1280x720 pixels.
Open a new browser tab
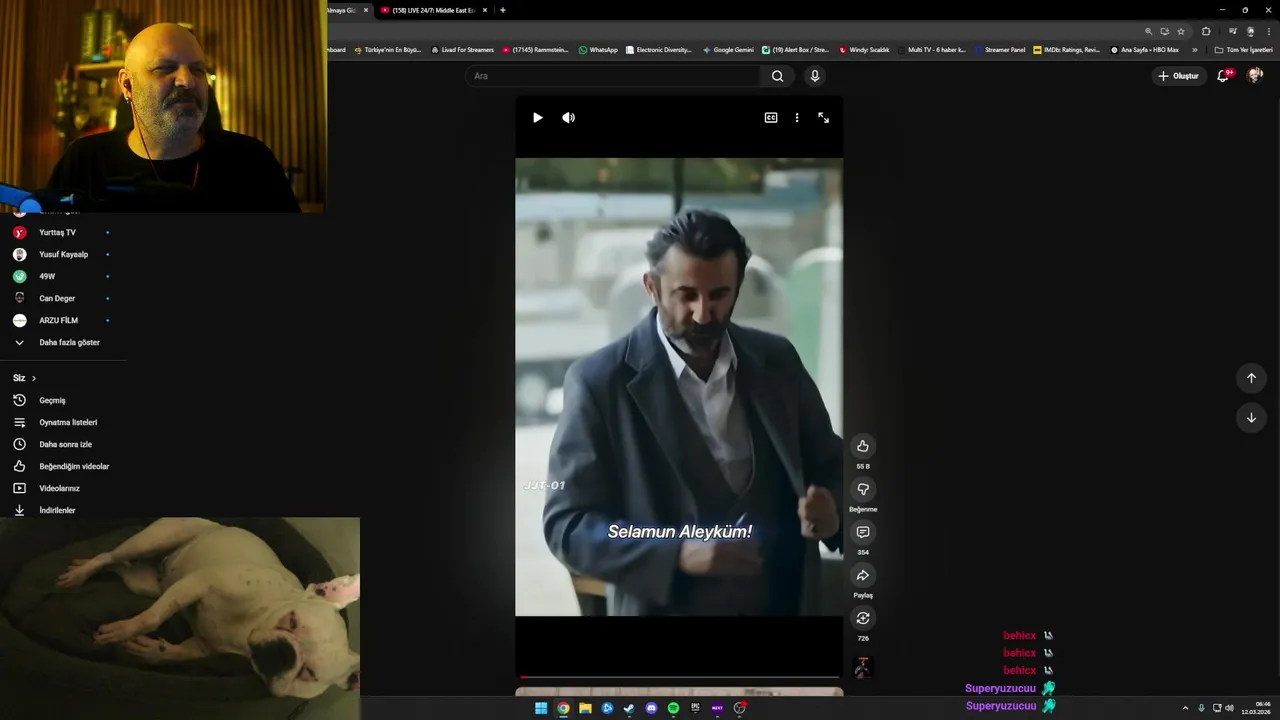pos(502,10)
